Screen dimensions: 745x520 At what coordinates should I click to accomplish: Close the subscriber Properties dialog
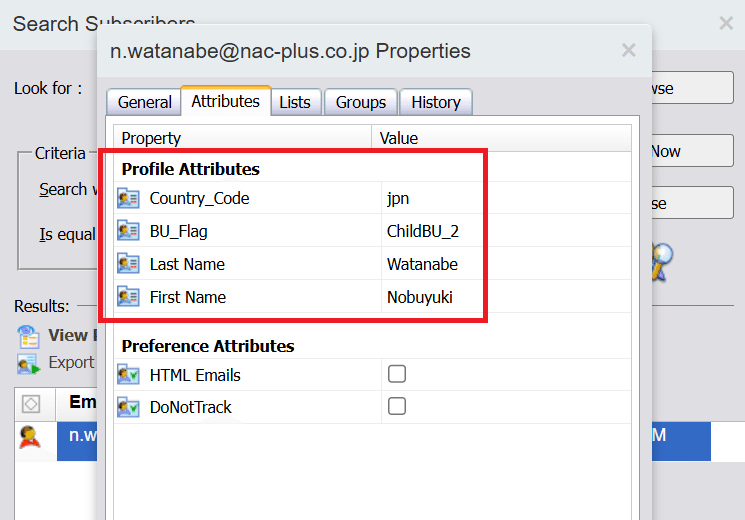[629, 50]
